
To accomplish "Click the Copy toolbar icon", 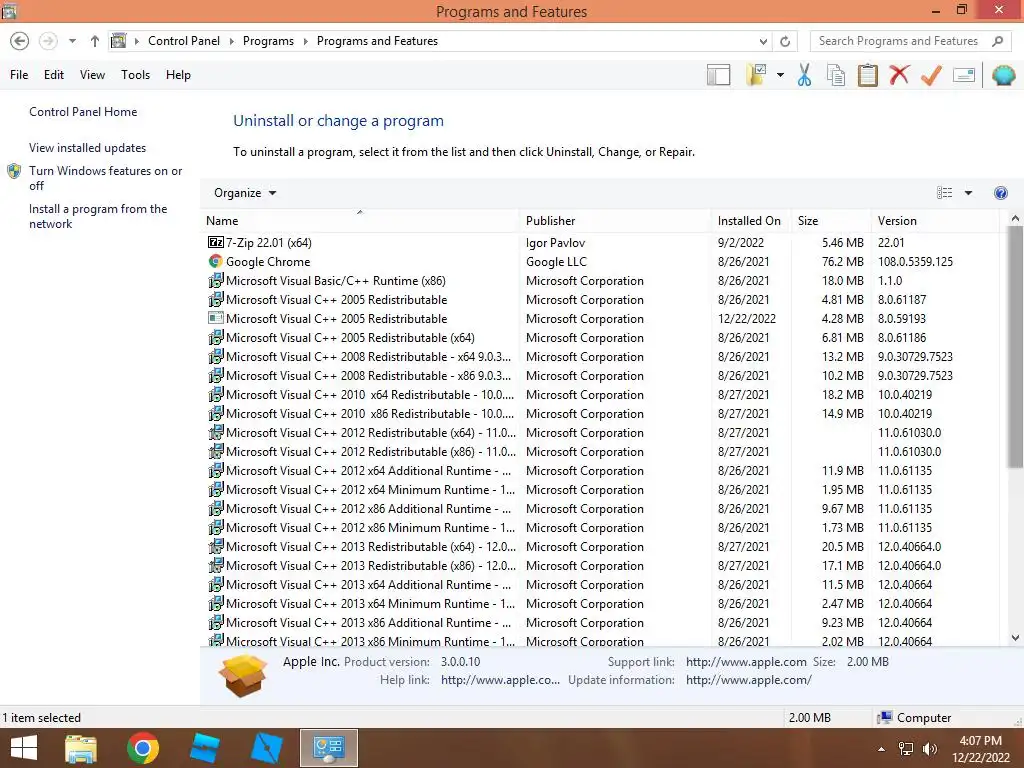I will tap(836, 75).
